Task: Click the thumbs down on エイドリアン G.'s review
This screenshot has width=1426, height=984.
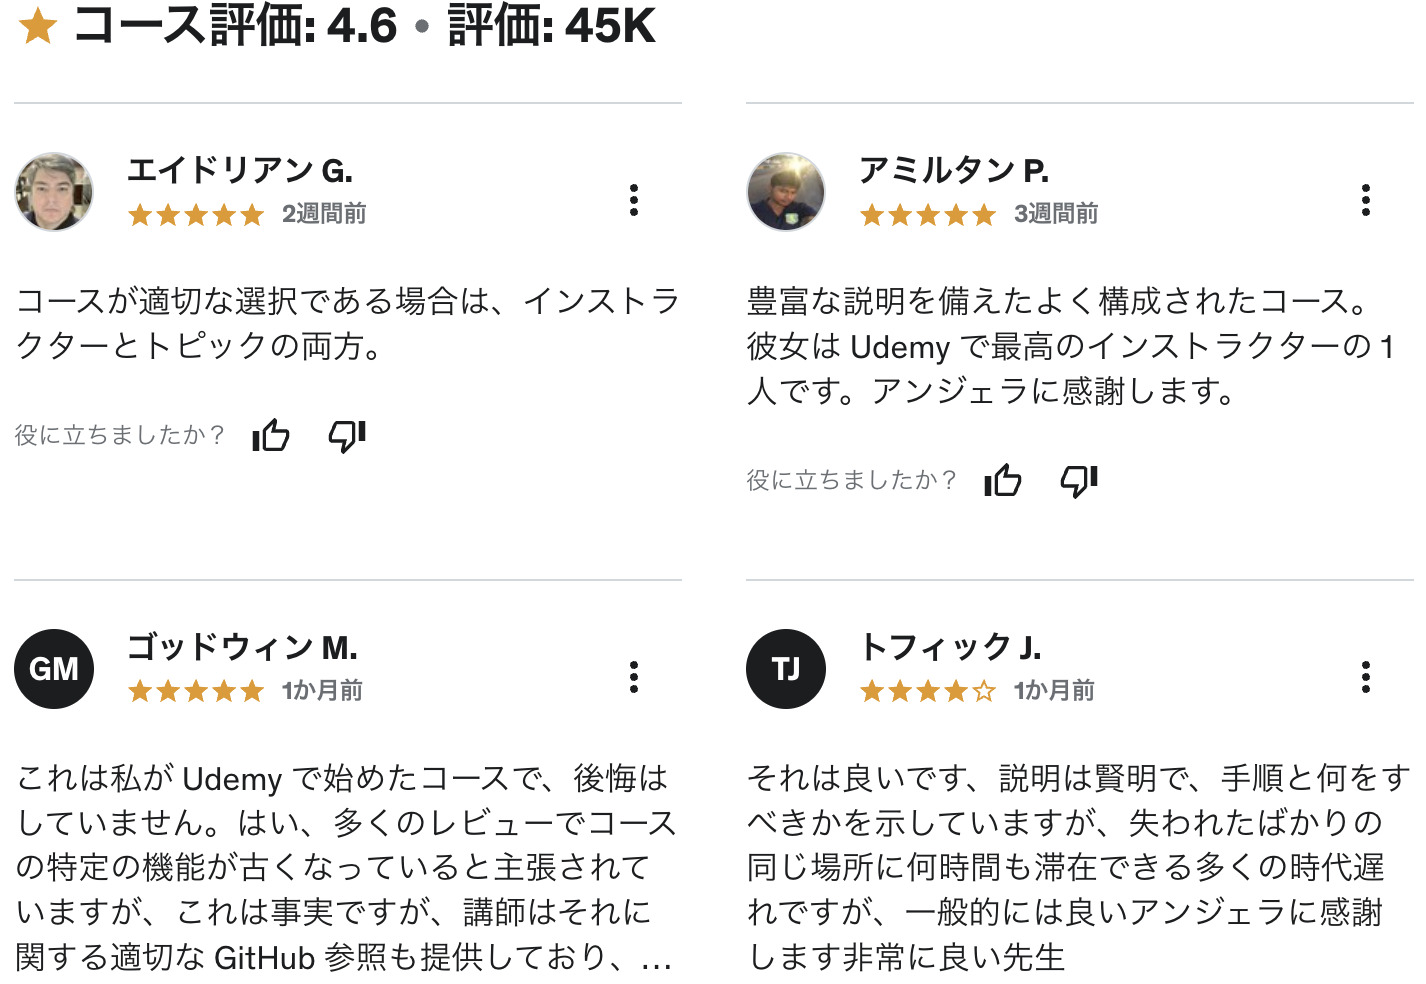Action: pyautogui.click(x=347, y=435)
